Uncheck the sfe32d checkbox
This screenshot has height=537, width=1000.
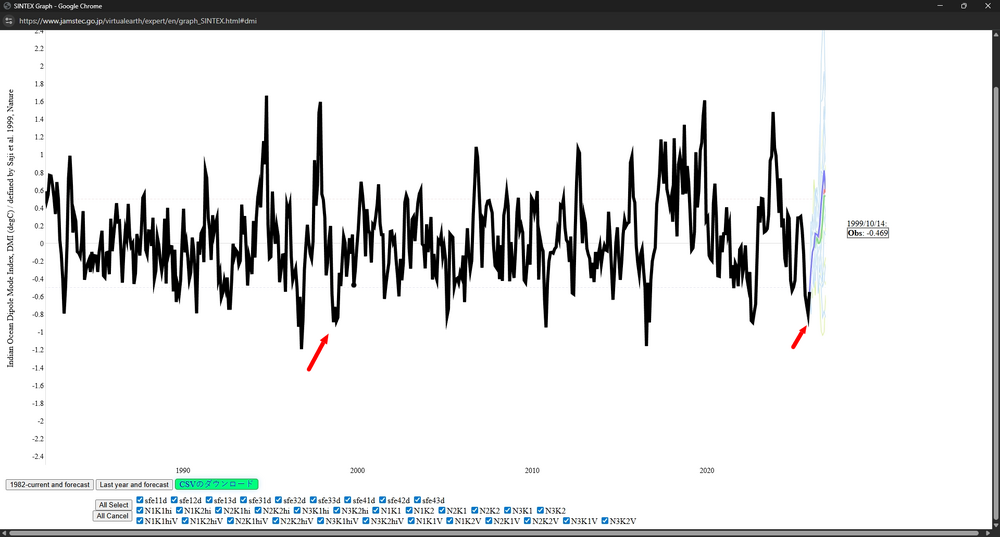tap(279, 500)
